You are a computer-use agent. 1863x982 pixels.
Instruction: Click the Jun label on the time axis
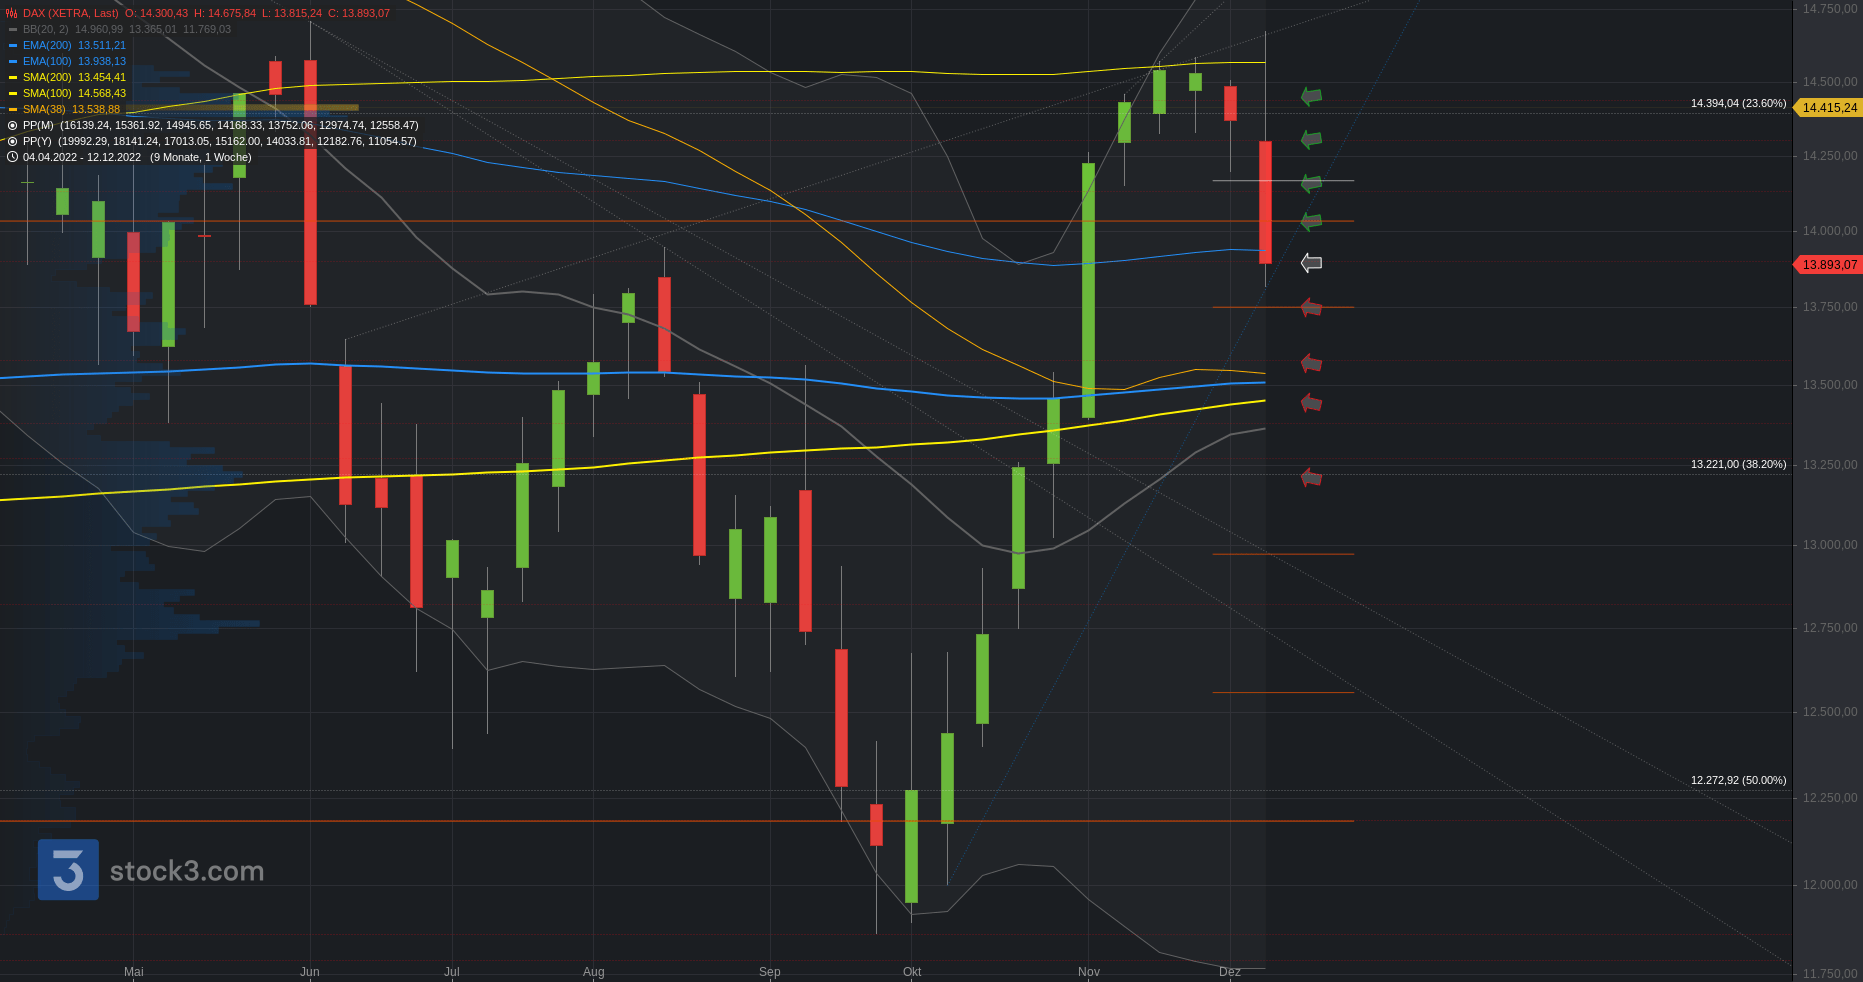310,972
